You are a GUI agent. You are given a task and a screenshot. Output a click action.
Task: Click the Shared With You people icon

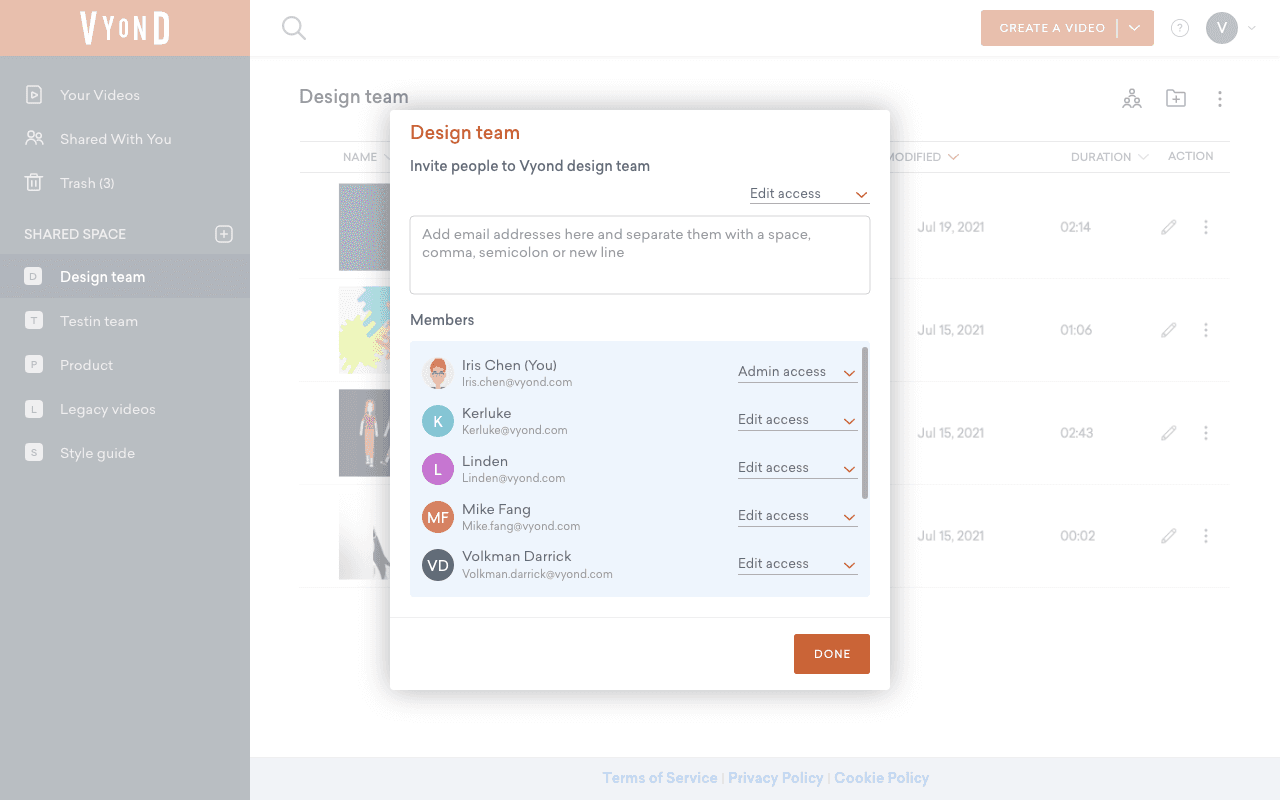34,139
